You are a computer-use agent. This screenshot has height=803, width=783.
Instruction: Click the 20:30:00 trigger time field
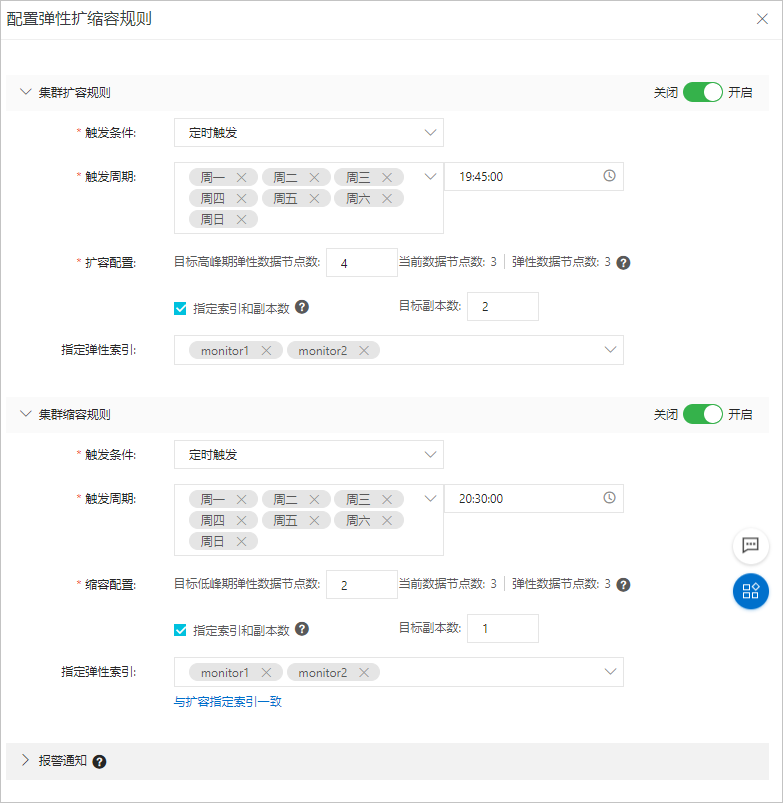coord(534,498)
